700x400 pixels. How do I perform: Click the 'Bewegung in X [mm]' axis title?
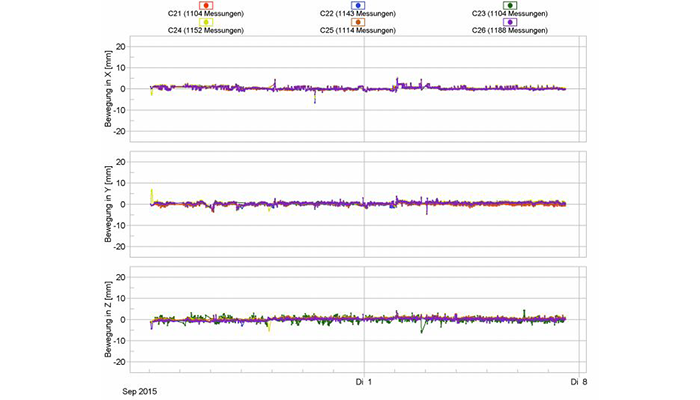(104, 88)
